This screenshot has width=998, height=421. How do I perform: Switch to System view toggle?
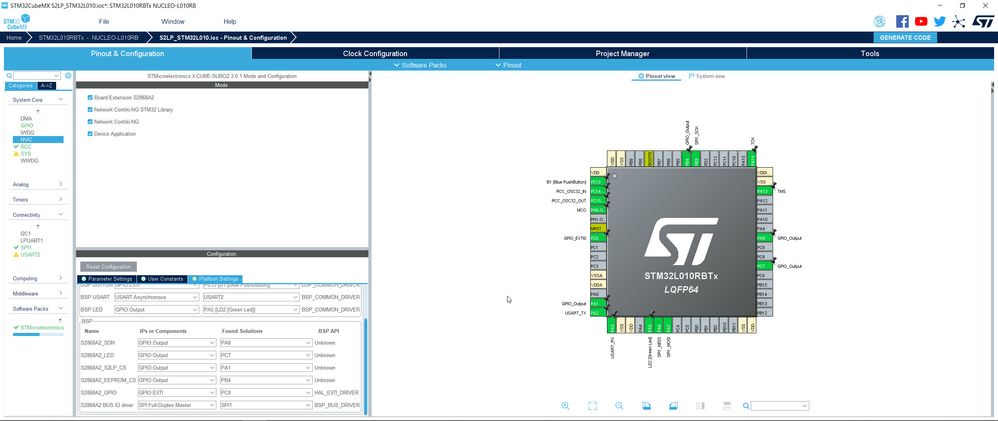coord(706,76)
